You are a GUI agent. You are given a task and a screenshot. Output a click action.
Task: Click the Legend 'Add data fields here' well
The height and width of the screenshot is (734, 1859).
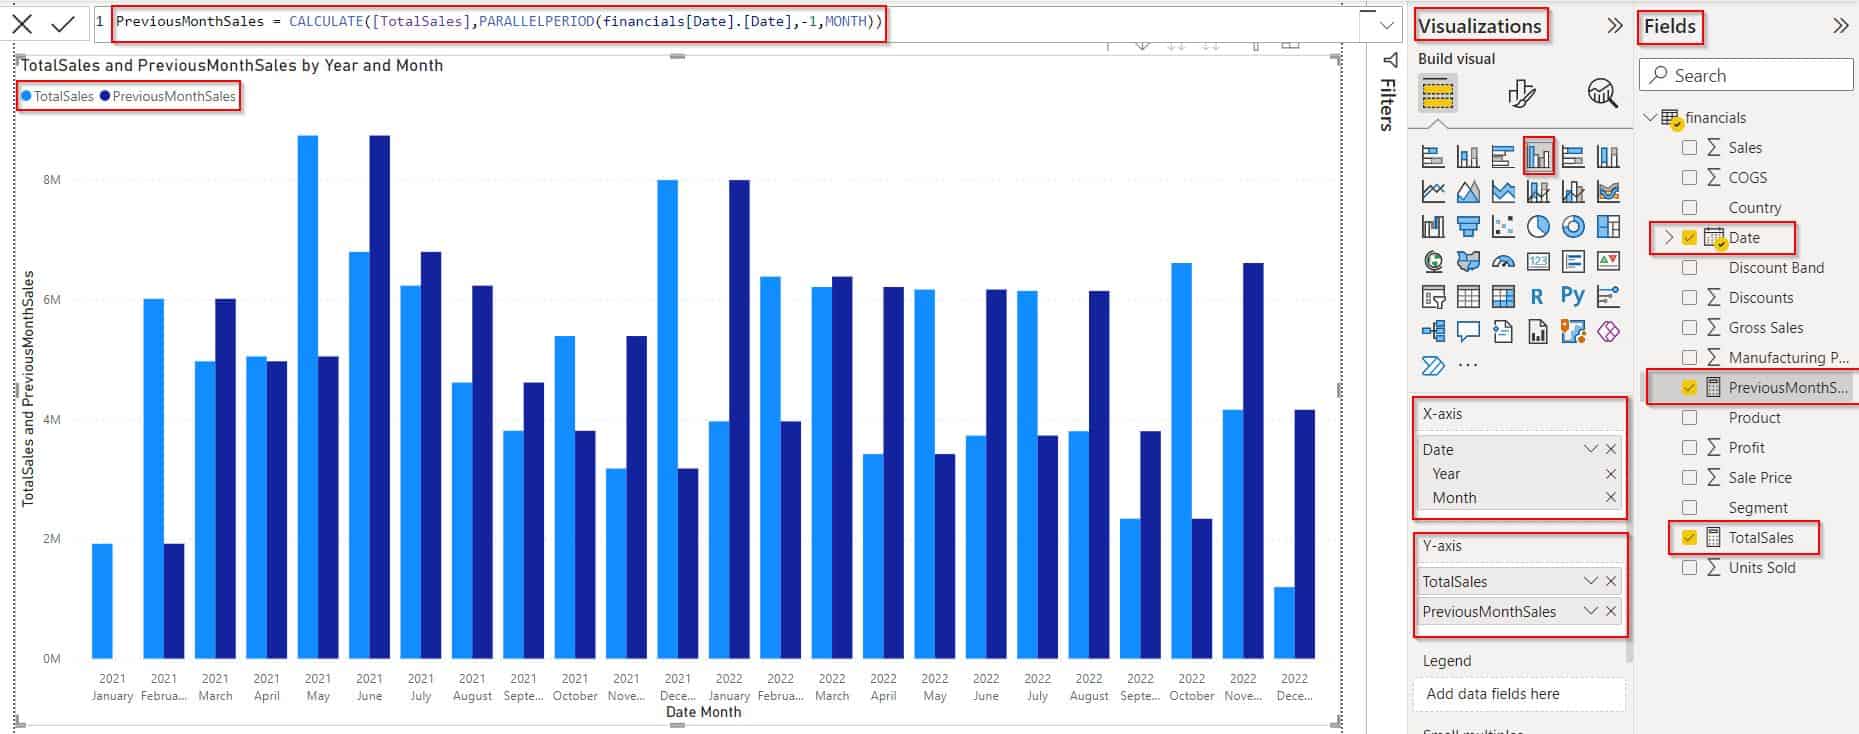[1519, 694]
